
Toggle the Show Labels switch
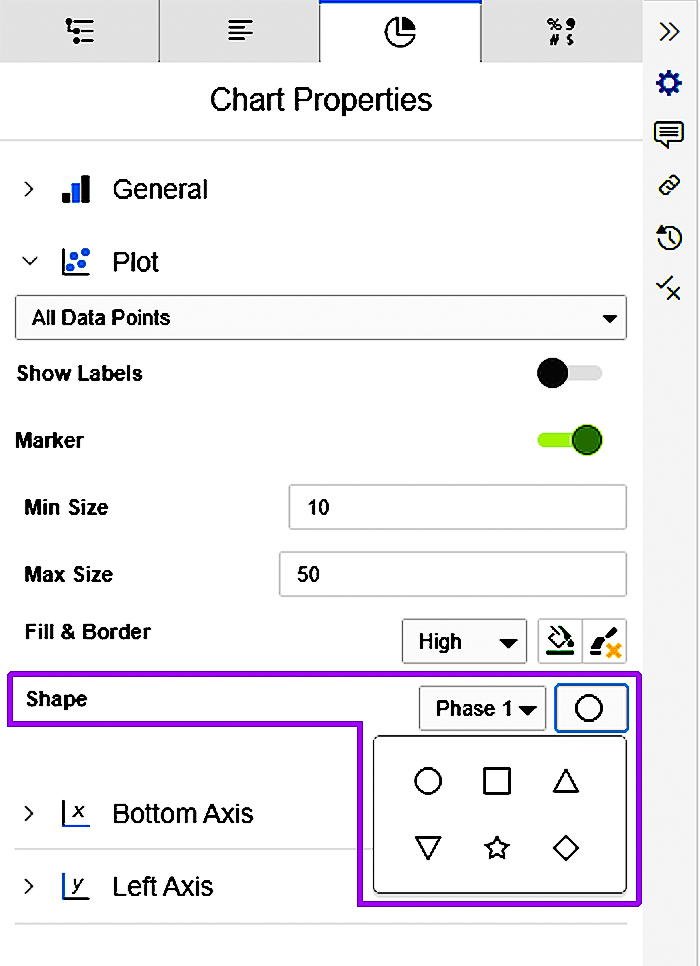569,373
